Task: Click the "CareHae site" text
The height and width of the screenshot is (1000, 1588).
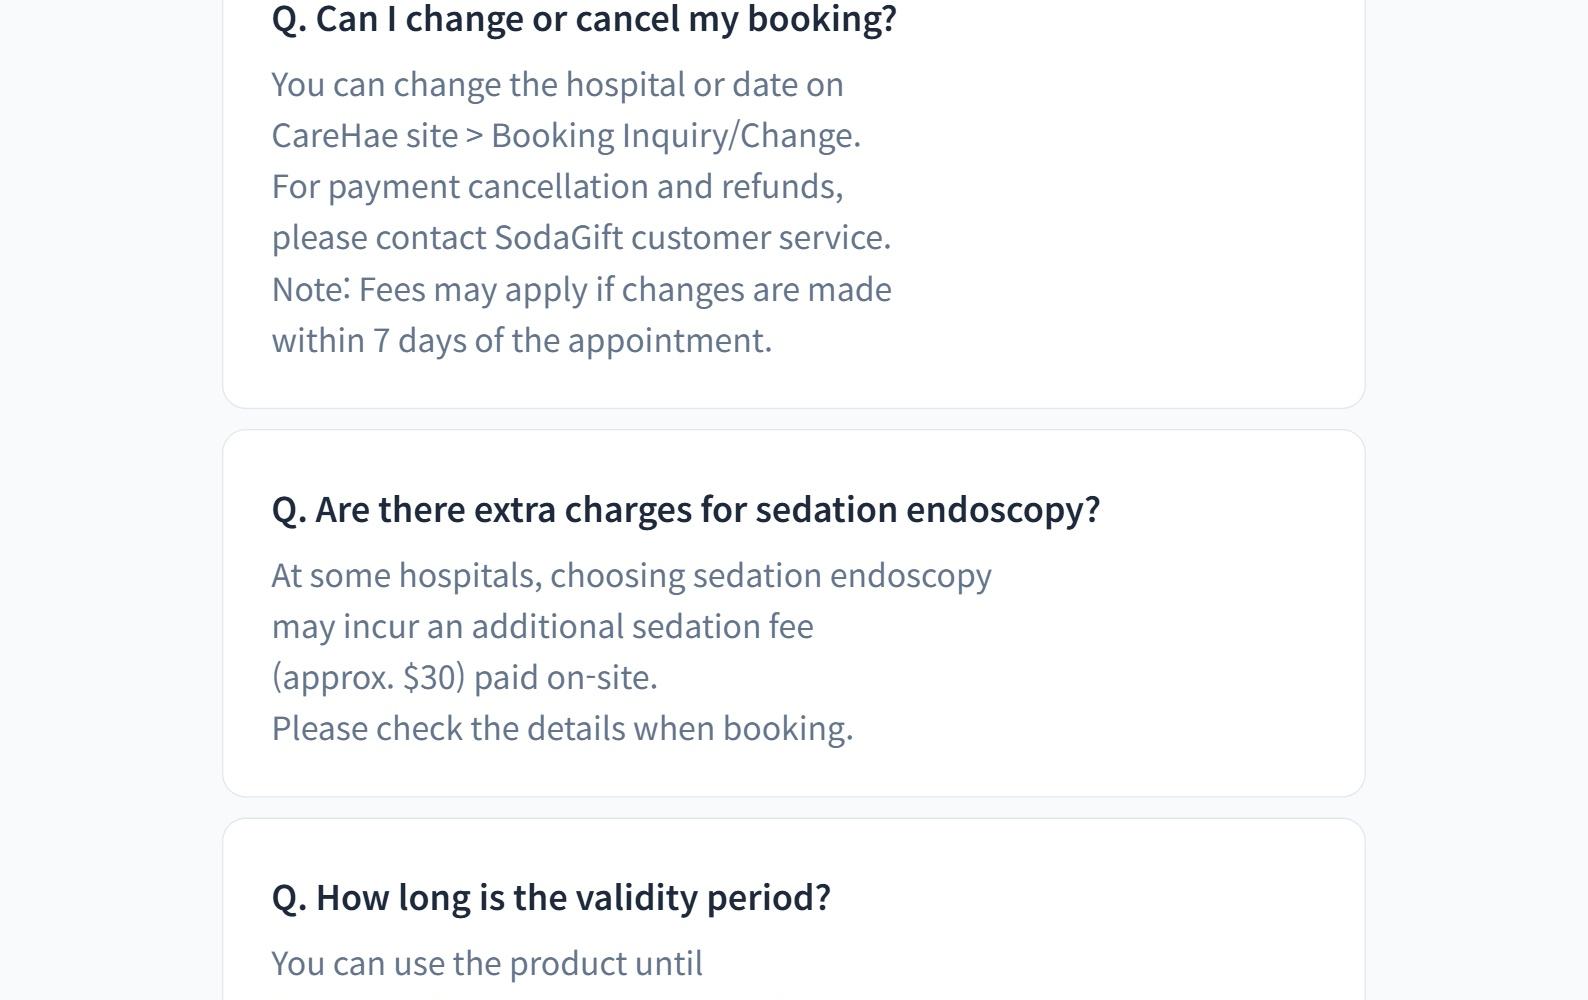Action: tap(364, 135)
